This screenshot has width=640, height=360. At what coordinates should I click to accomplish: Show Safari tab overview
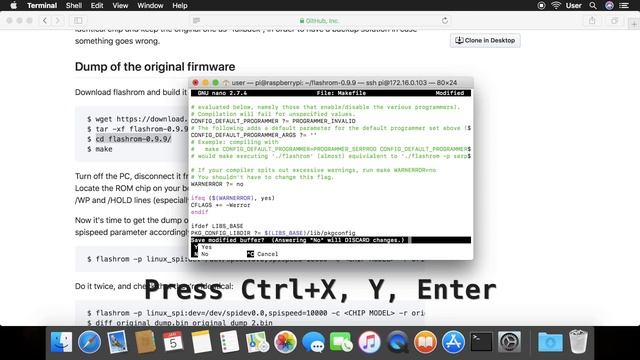click(x=614, y=20)
